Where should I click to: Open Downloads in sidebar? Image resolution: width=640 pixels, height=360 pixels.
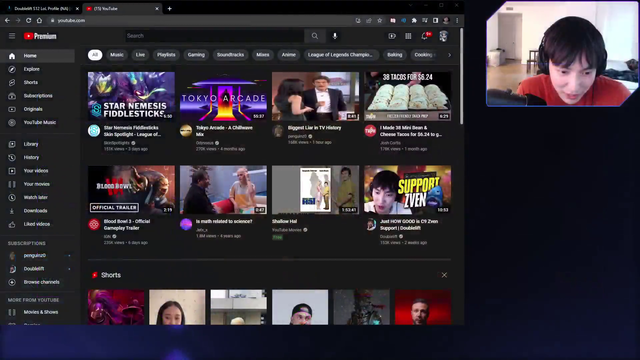point(37,211)
